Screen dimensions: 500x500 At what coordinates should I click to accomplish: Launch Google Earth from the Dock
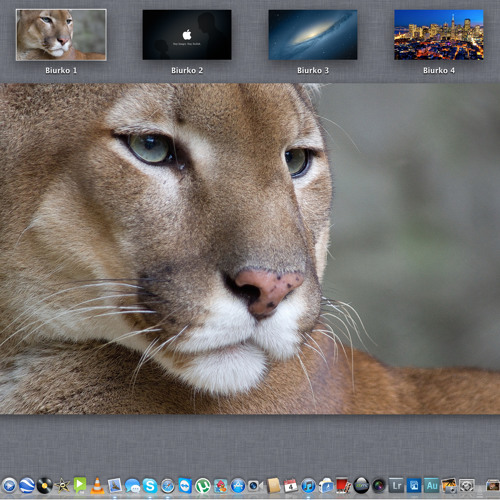tap(27, 485)
